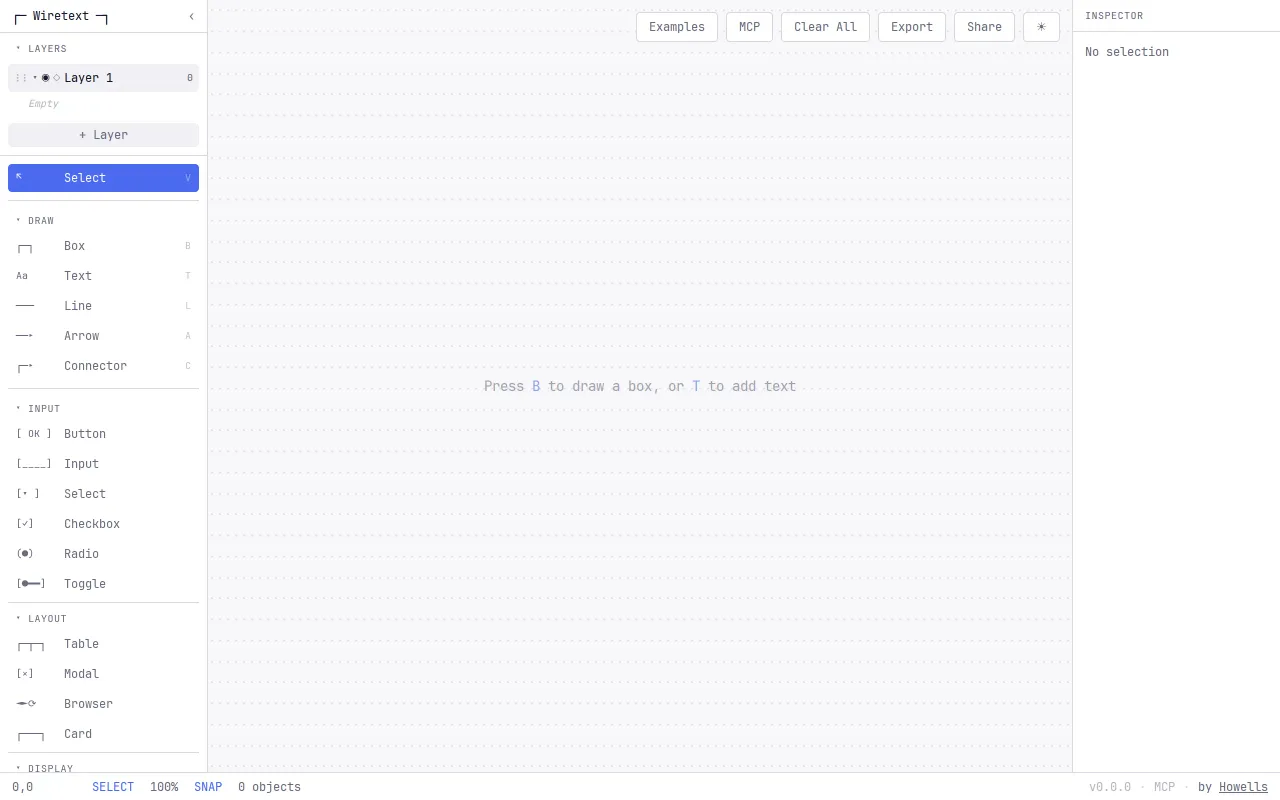The width and height of the screenshot is (1280, 800).
Task: Click the 100% zoom level indicator
Action: click(164, 787)
